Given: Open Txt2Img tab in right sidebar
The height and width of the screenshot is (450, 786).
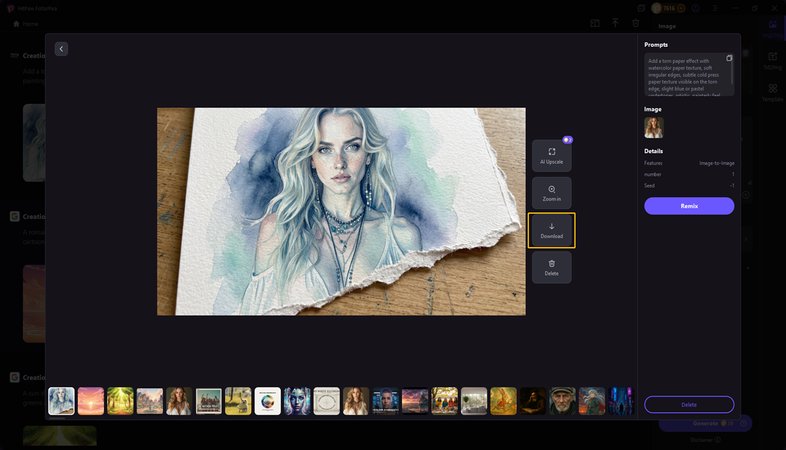Looking at the screenshot, I should pyautogui.click(x=772, y=61).
